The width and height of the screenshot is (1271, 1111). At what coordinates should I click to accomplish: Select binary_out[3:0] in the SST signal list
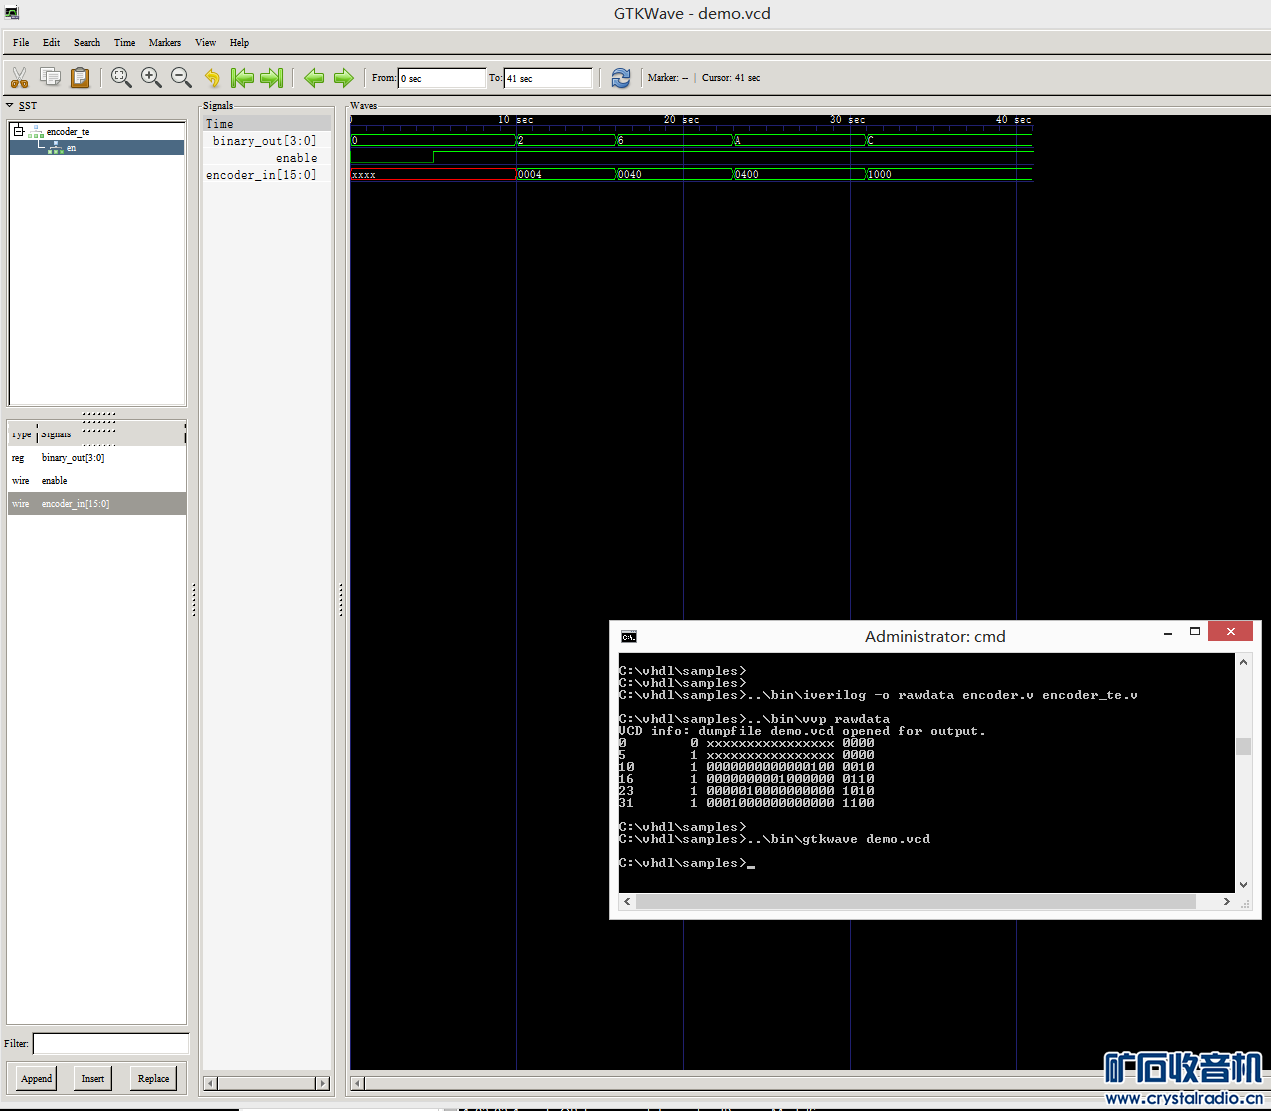pyautogui.click(x=97, y=458)
